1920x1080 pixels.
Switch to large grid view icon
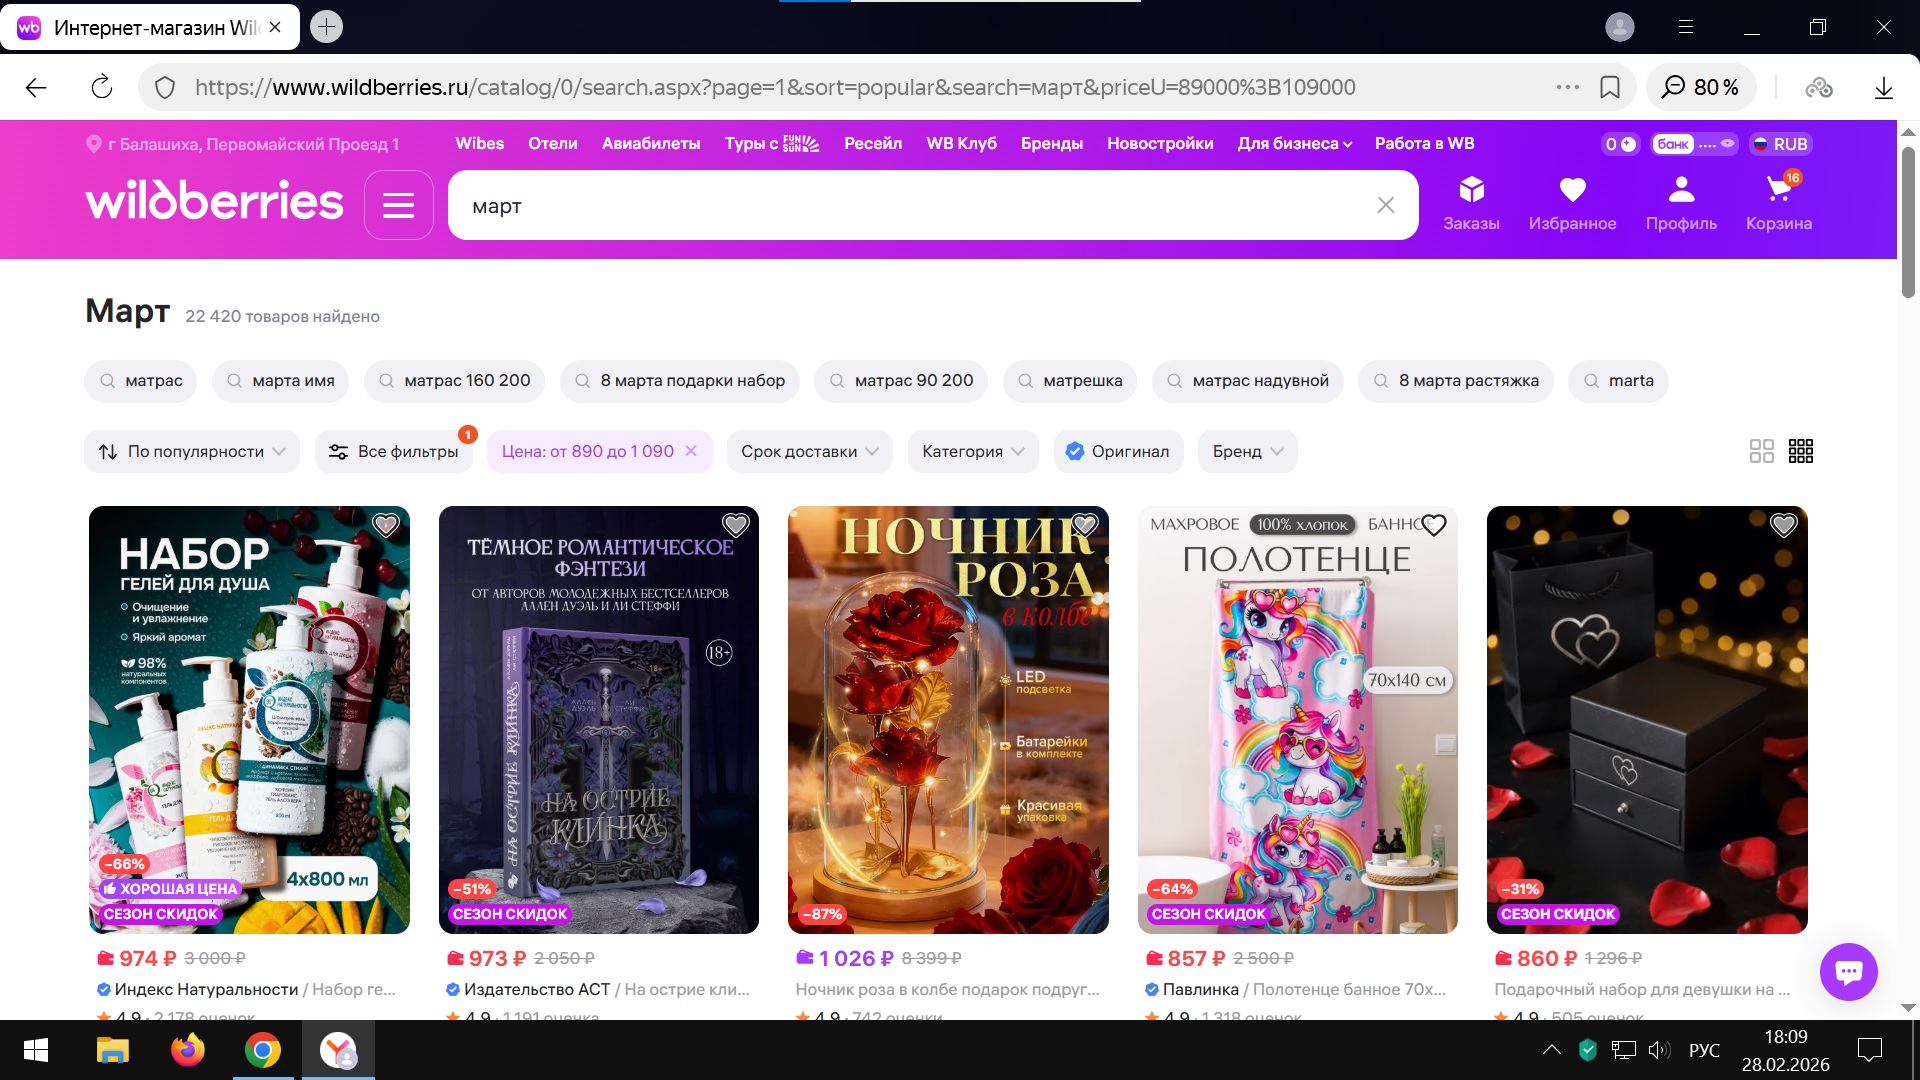point(1761,451)
